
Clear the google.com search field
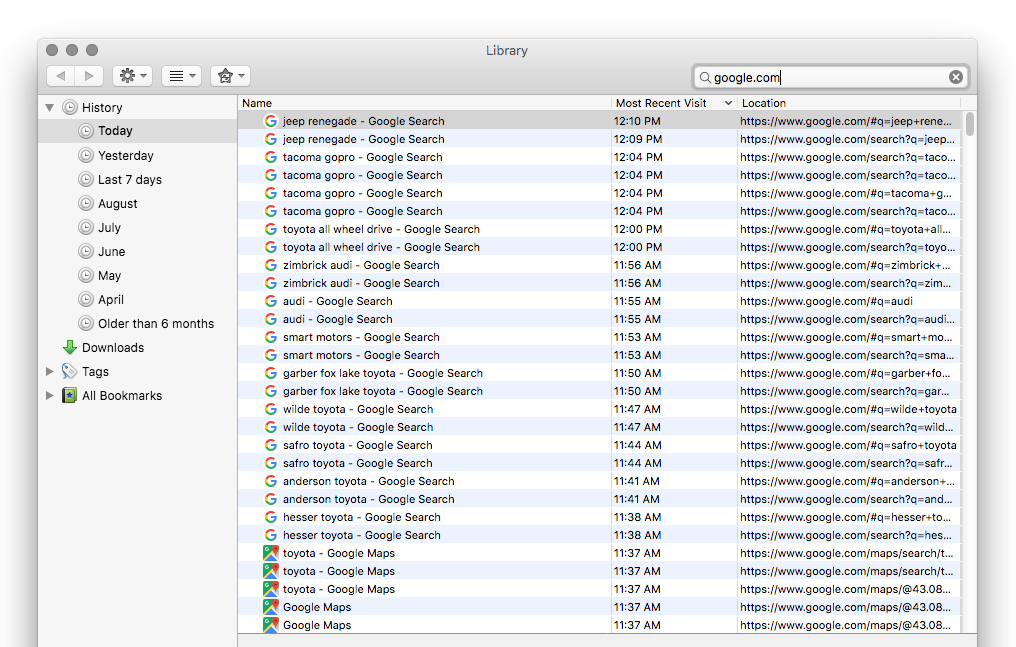tap(956, 77)
